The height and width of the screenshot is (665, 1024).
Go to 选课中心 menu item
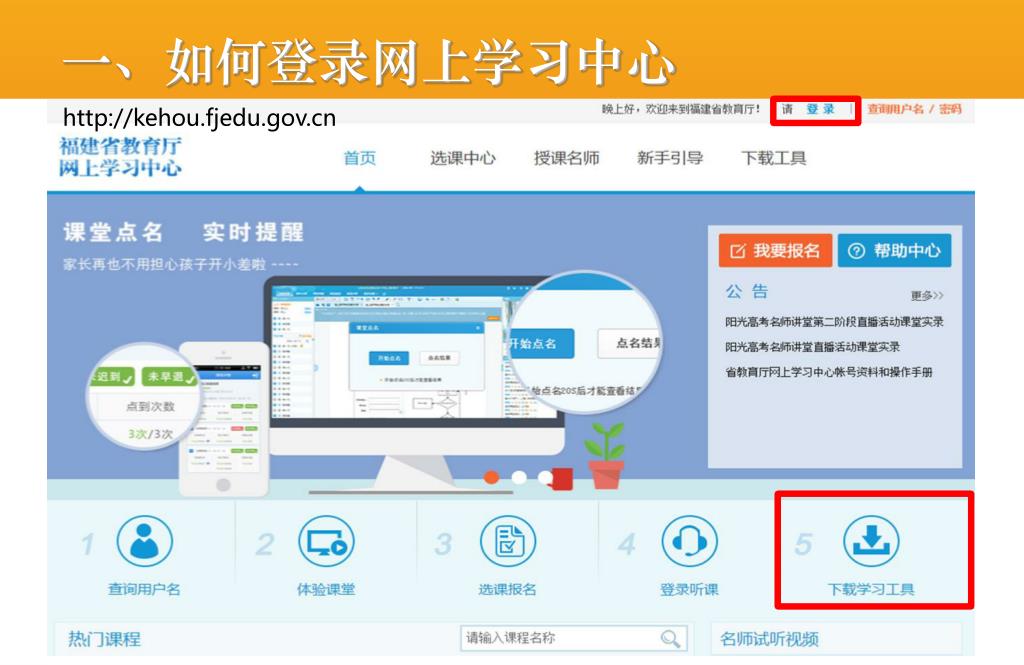coord(463,158)
